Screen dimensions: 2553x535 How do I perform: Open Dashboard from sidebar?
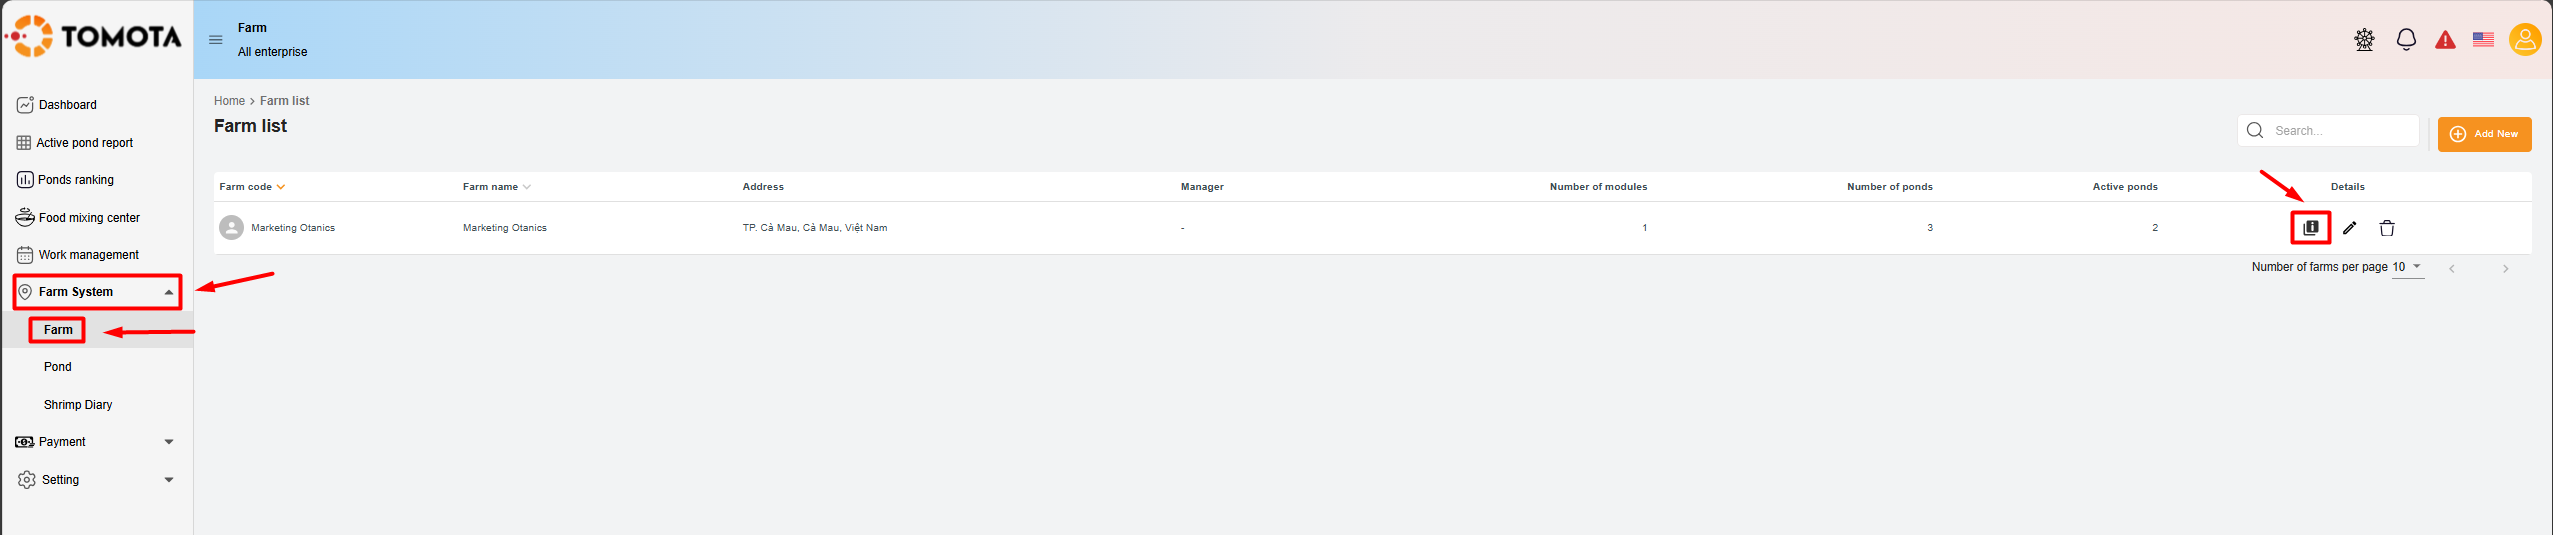coord(67,105)
